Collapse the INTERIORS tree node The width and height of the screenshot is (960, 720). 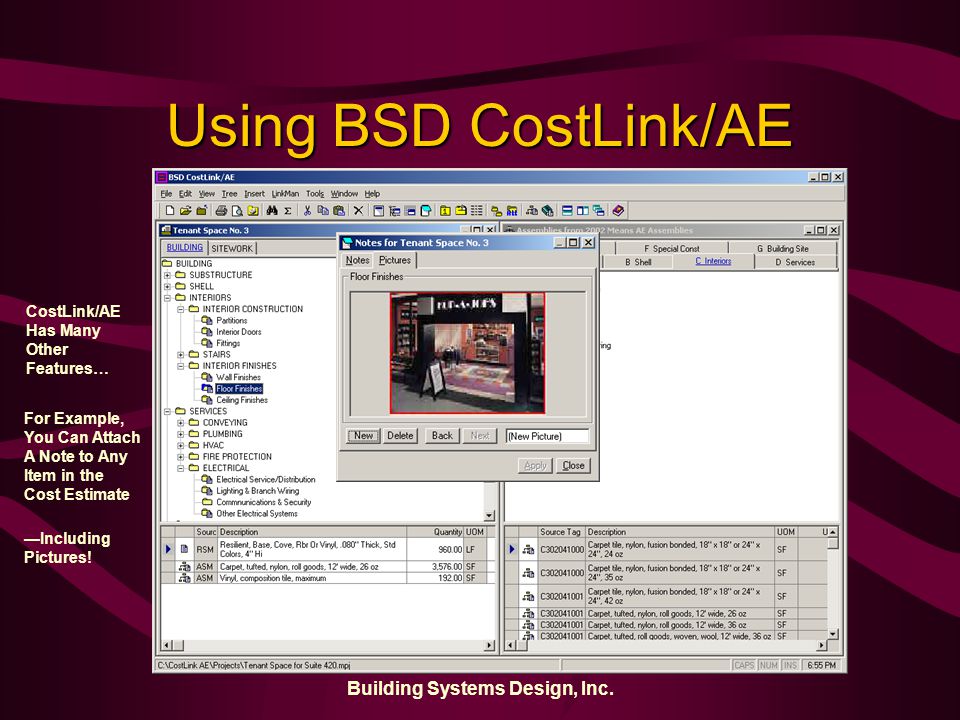click(x=167, y=298)
